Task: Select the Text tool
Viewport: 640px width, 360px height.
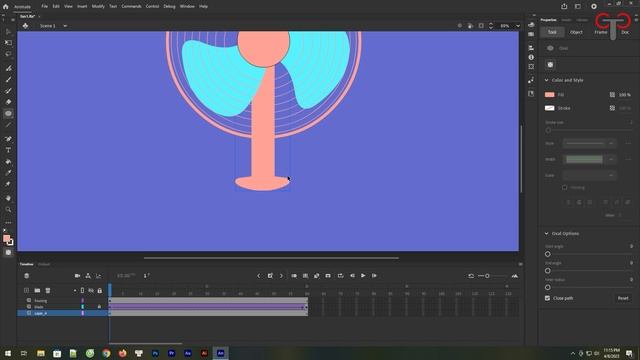Action: coord(8,150)
